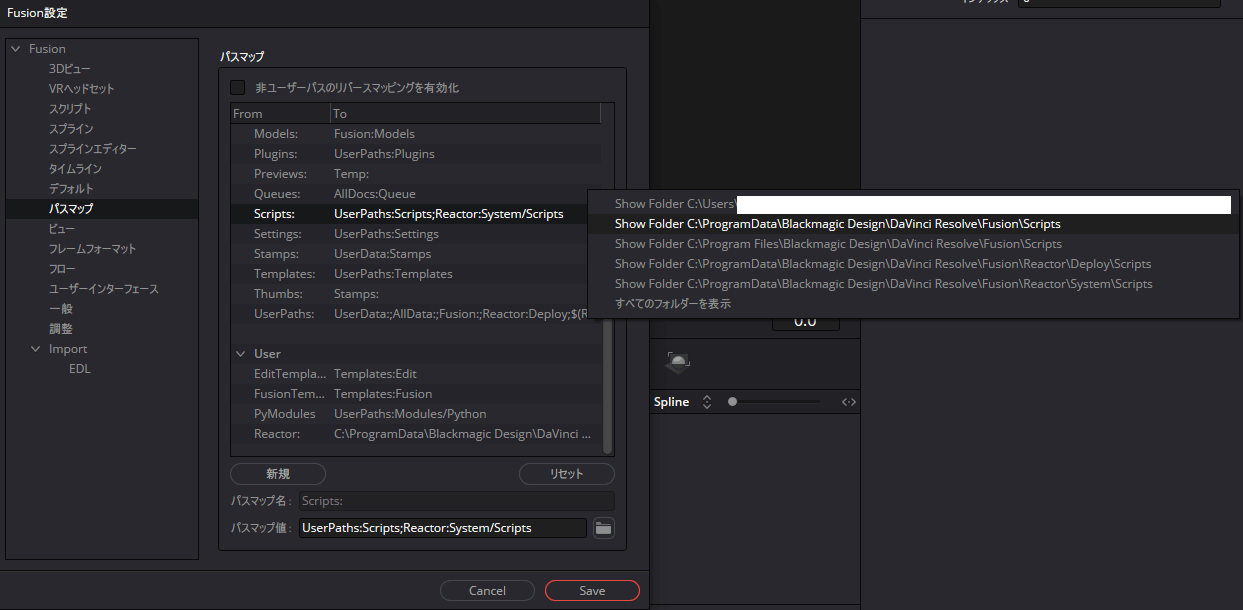The height and width of the screenshot is (610, 1243).
Task: Select the Scripts: path map row
Action: 416,214
